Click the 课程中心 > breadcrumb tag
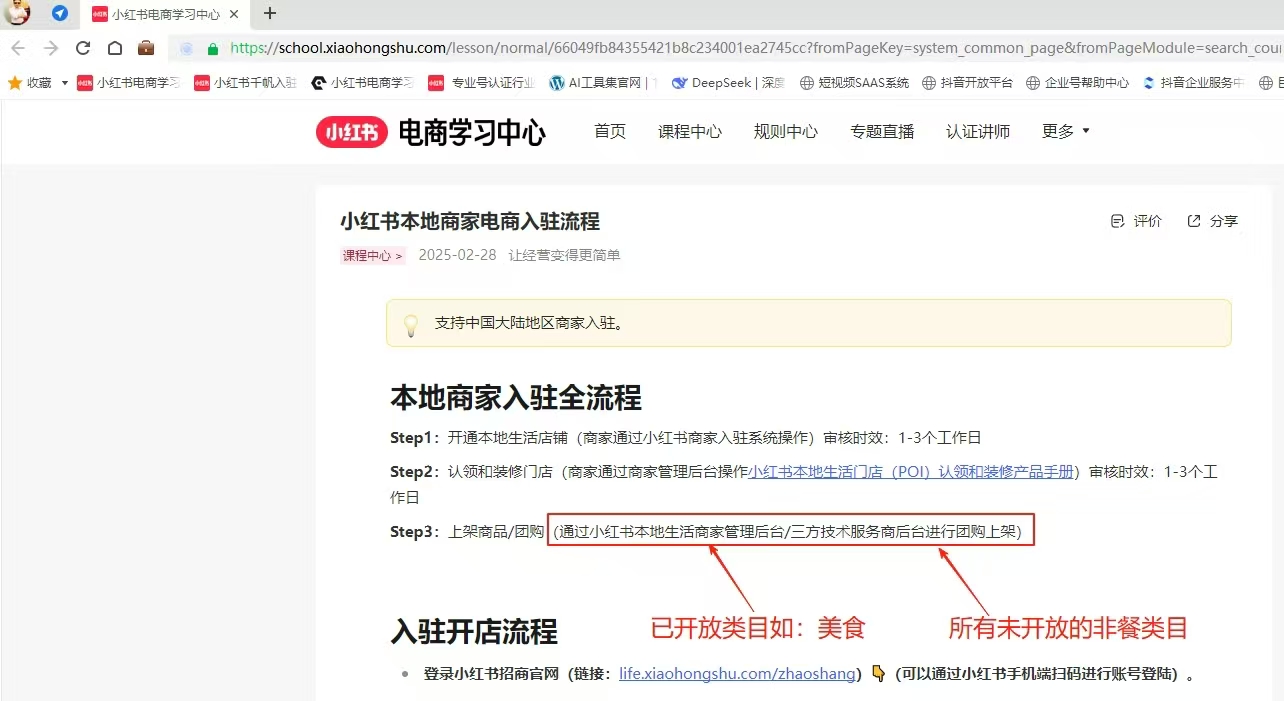1284x701 pixels. 373,255
